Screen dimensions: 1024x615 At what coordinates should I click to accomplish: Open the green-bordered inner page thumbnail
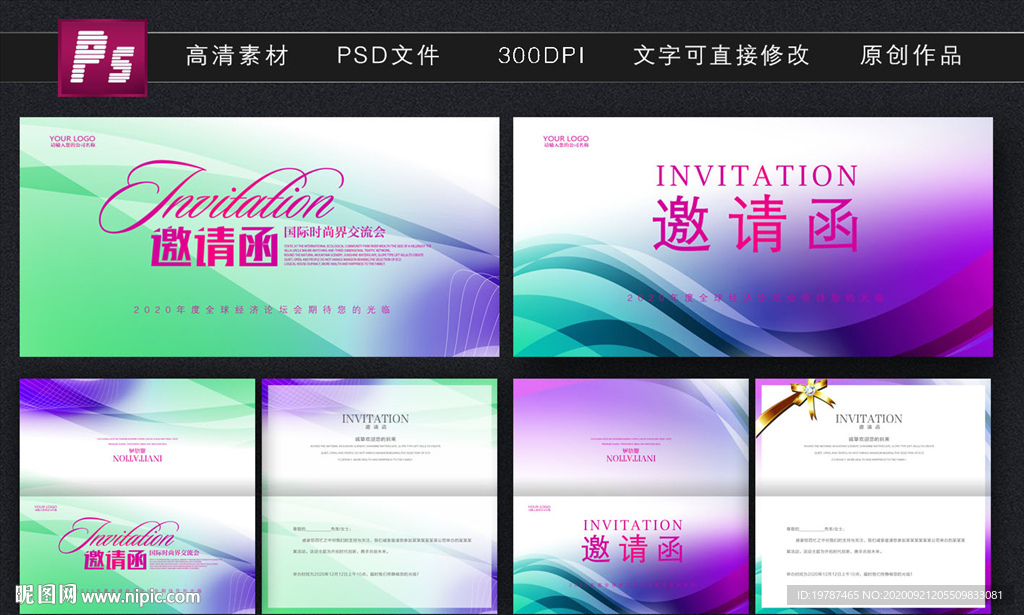coord(379,496)
